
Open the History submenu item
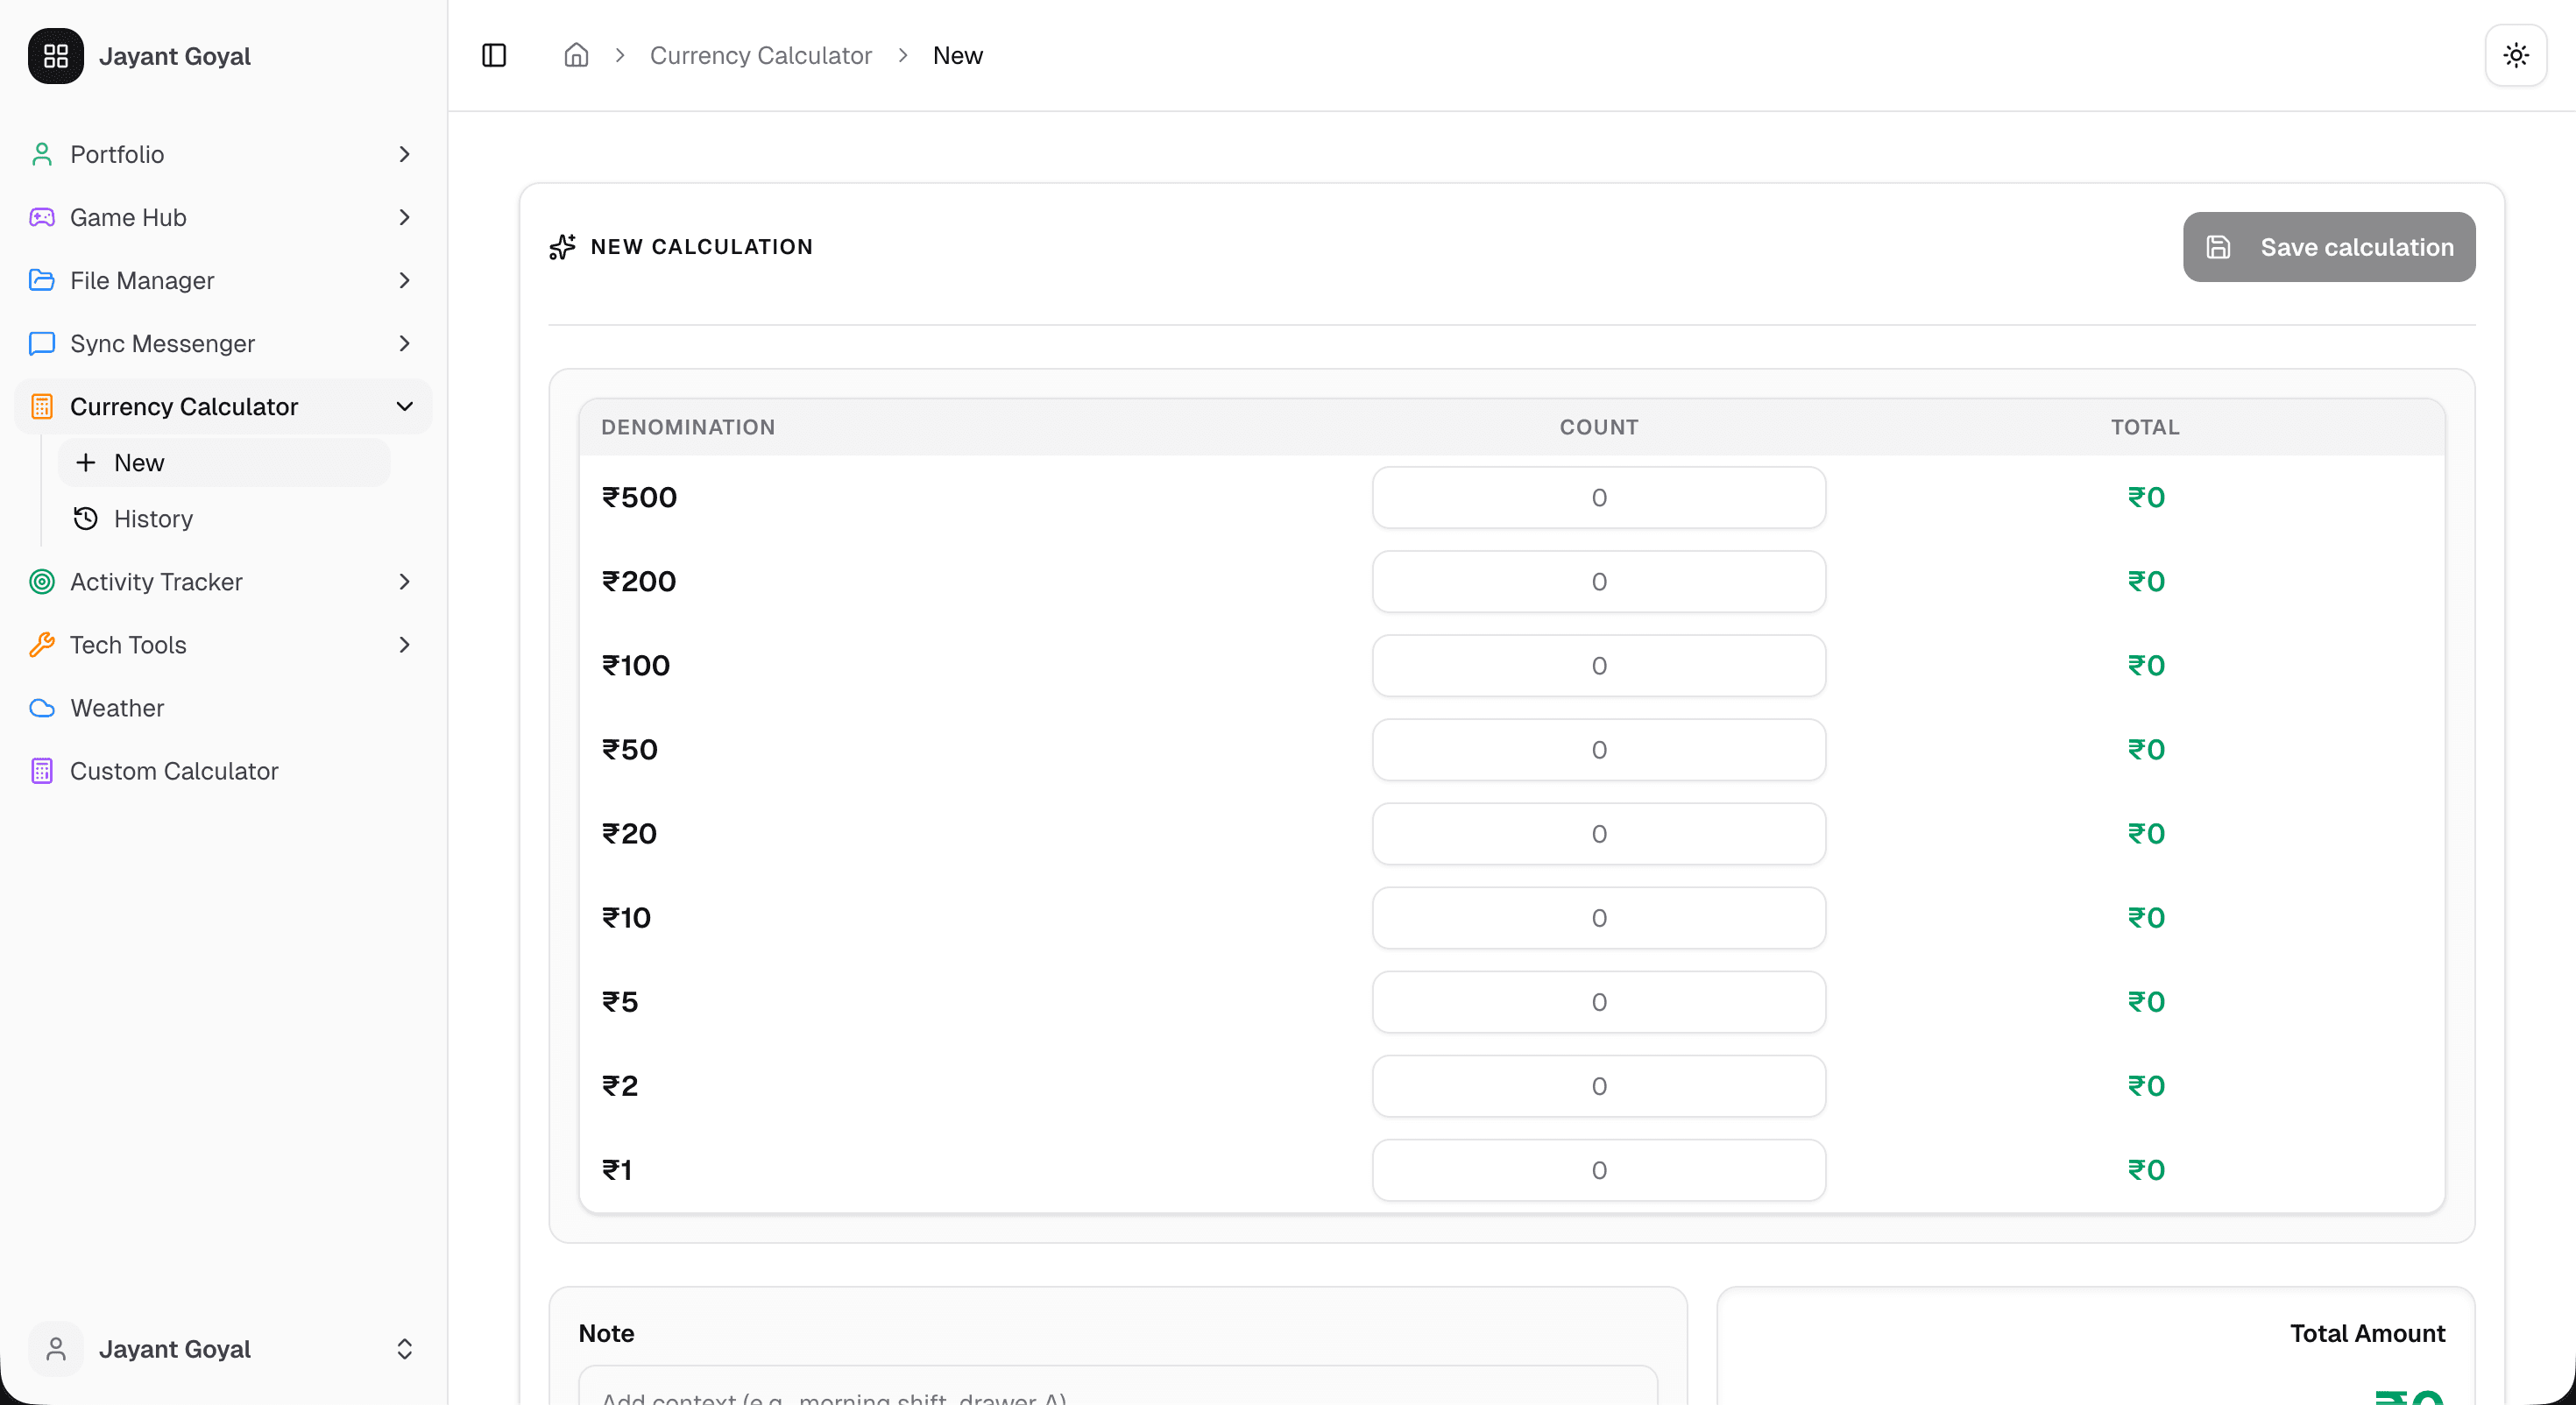click(x=224, y=518)
